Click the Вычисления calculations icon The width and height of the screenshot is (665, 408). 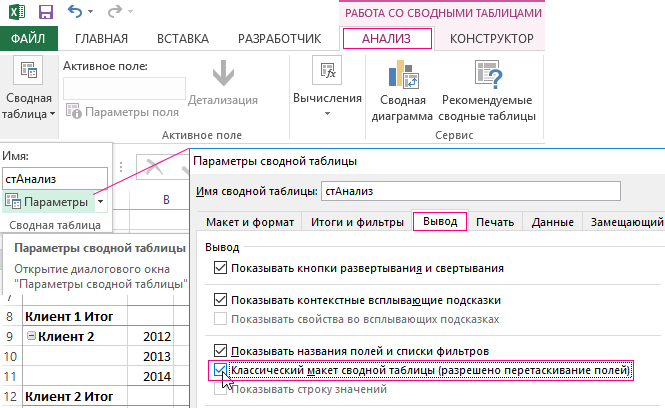[x=326, y=71]
